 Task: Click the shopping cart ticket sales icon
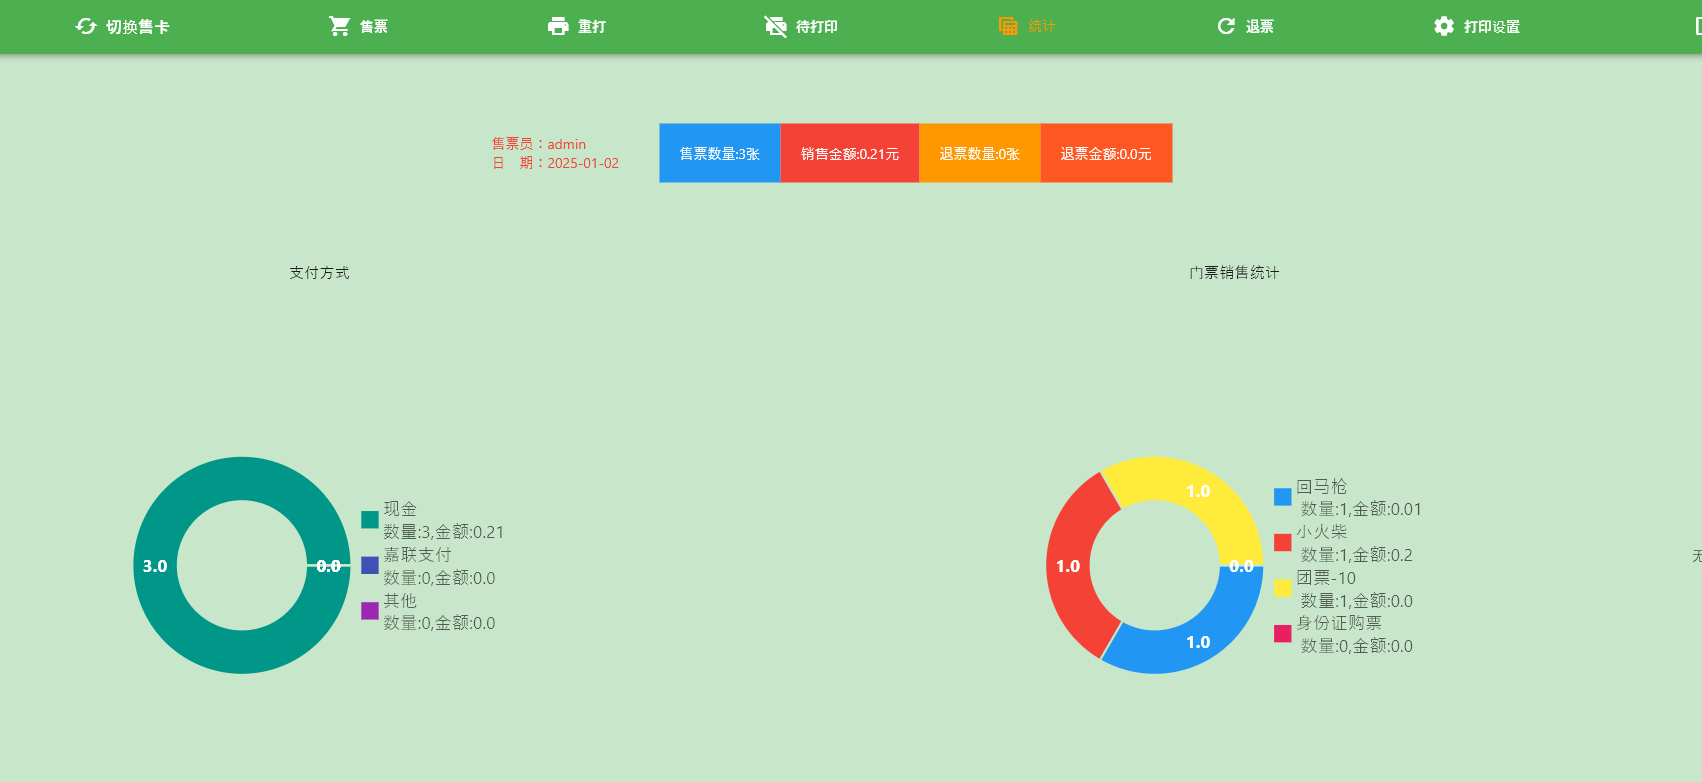tap(340, 26)
